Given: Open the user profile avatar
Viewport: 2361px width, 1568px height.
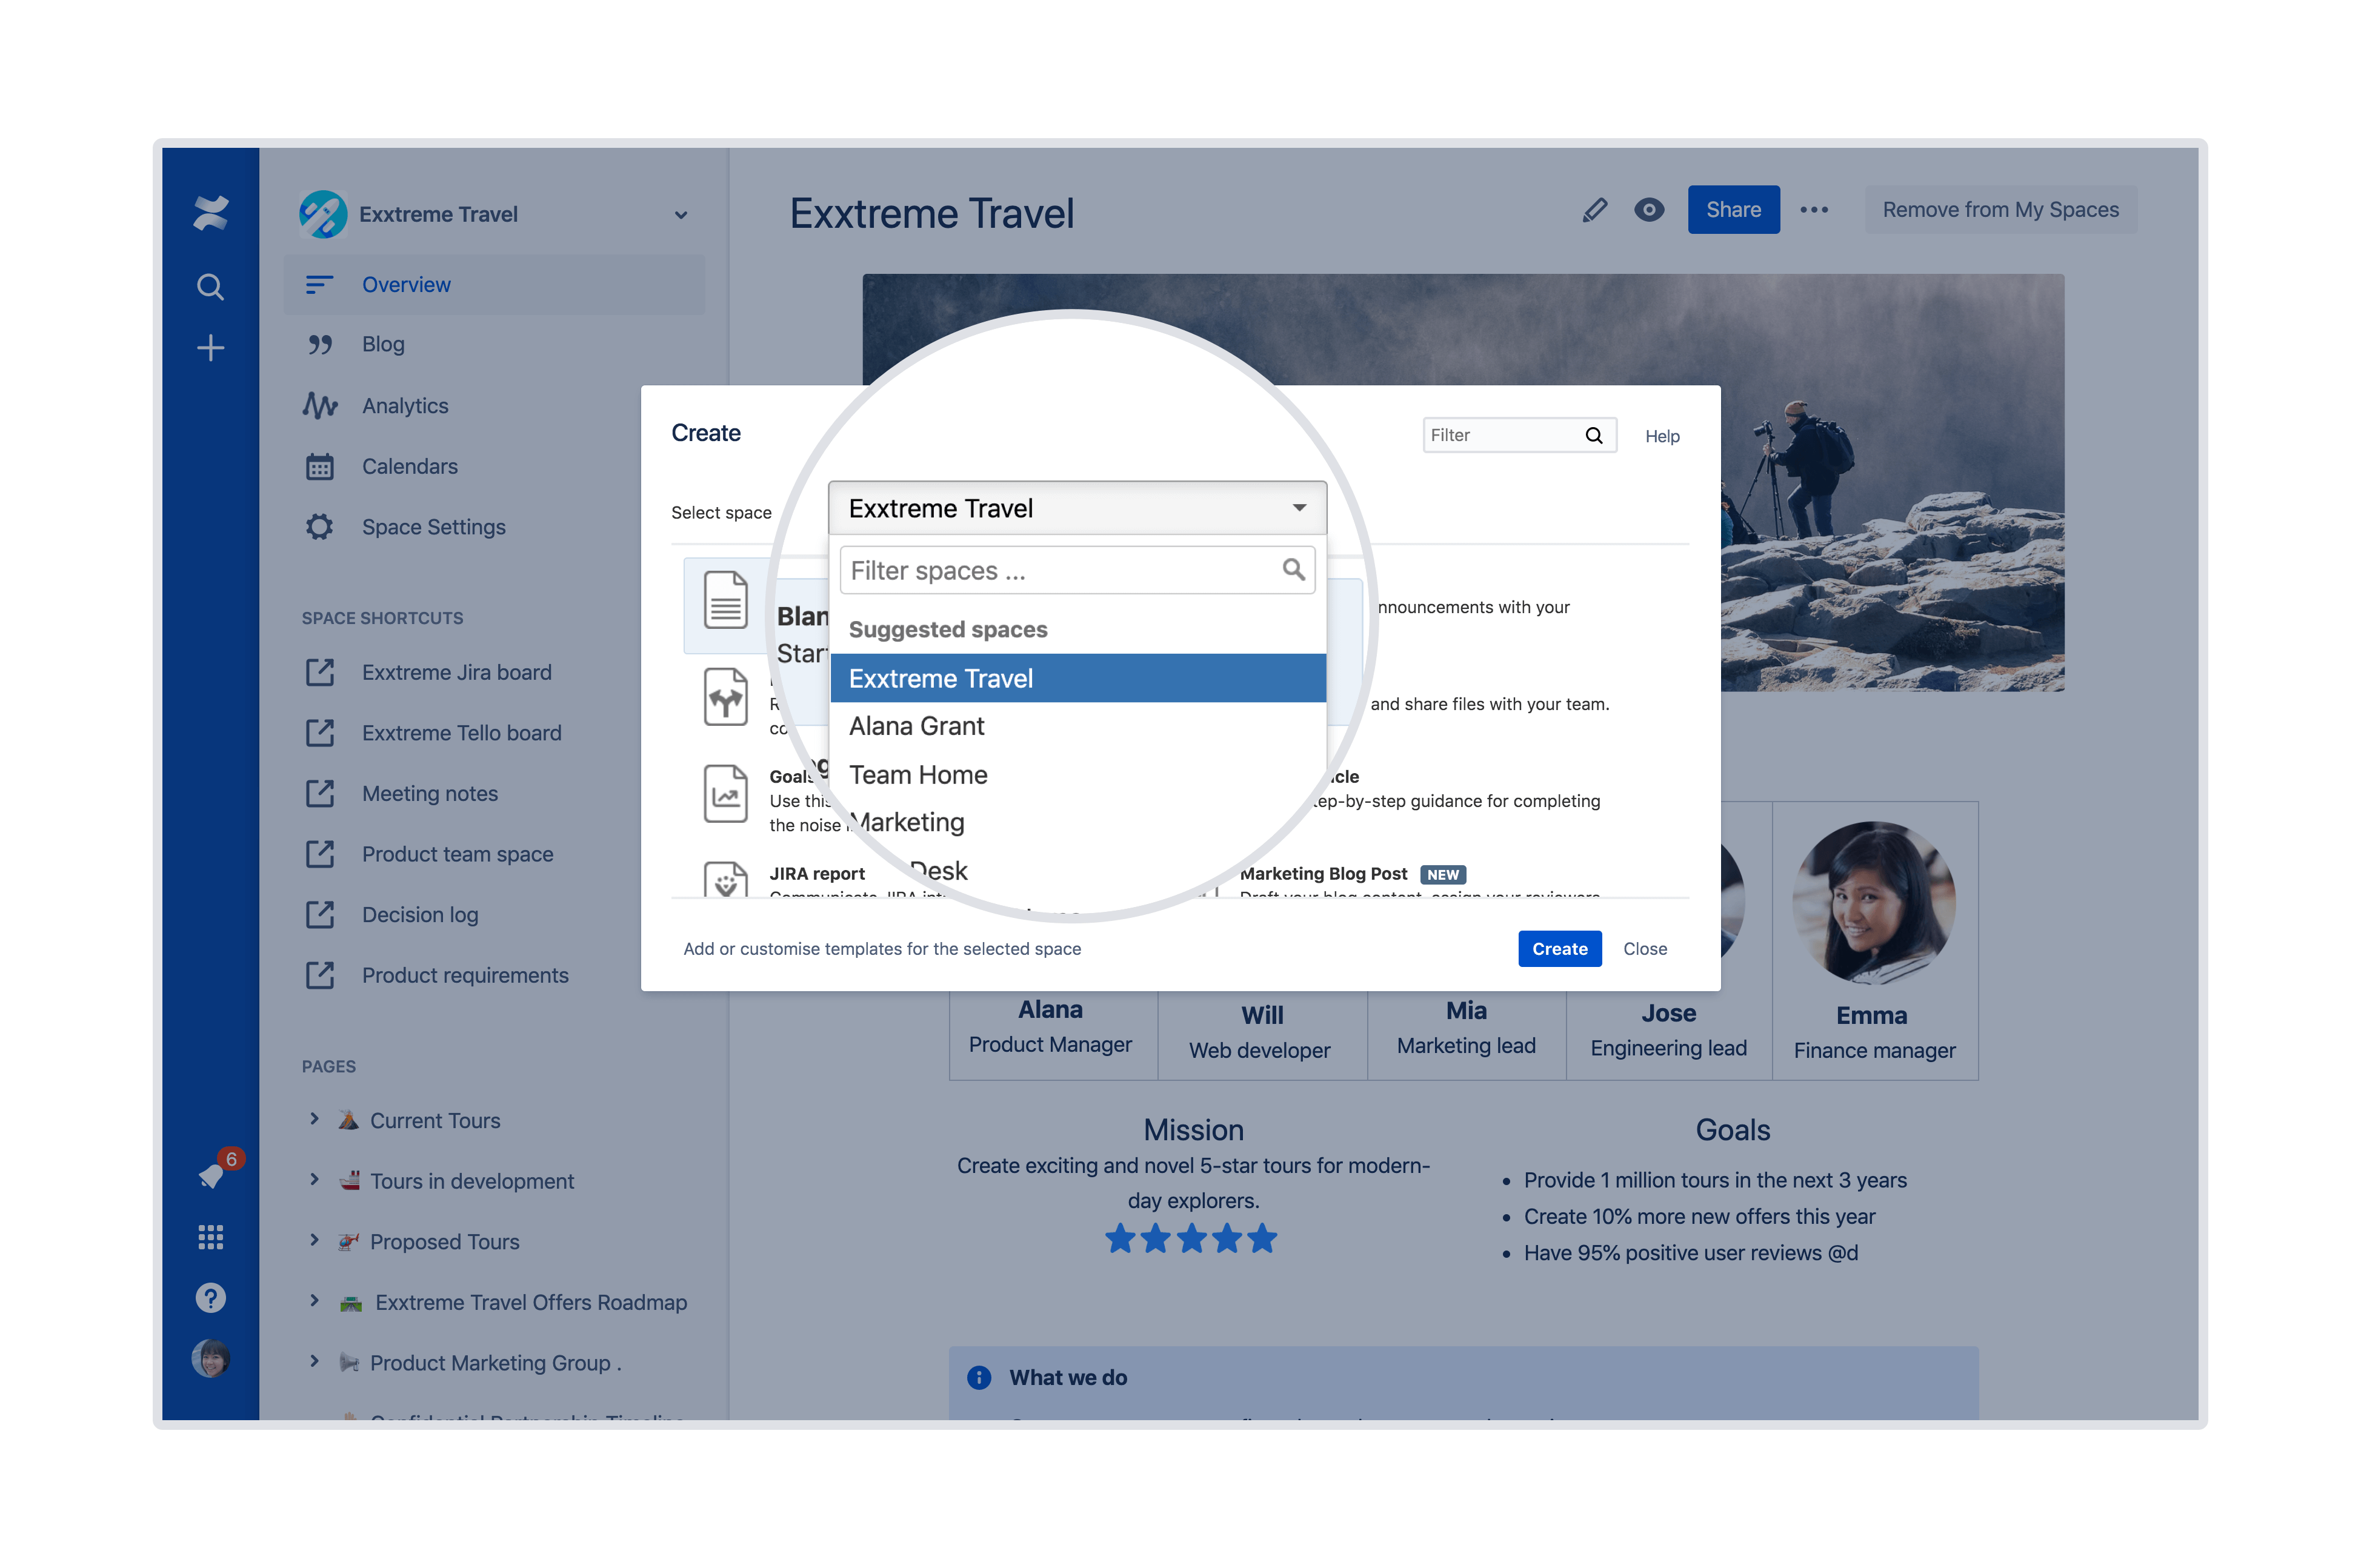Looking at the screenshot, I should click(210, 1358).
